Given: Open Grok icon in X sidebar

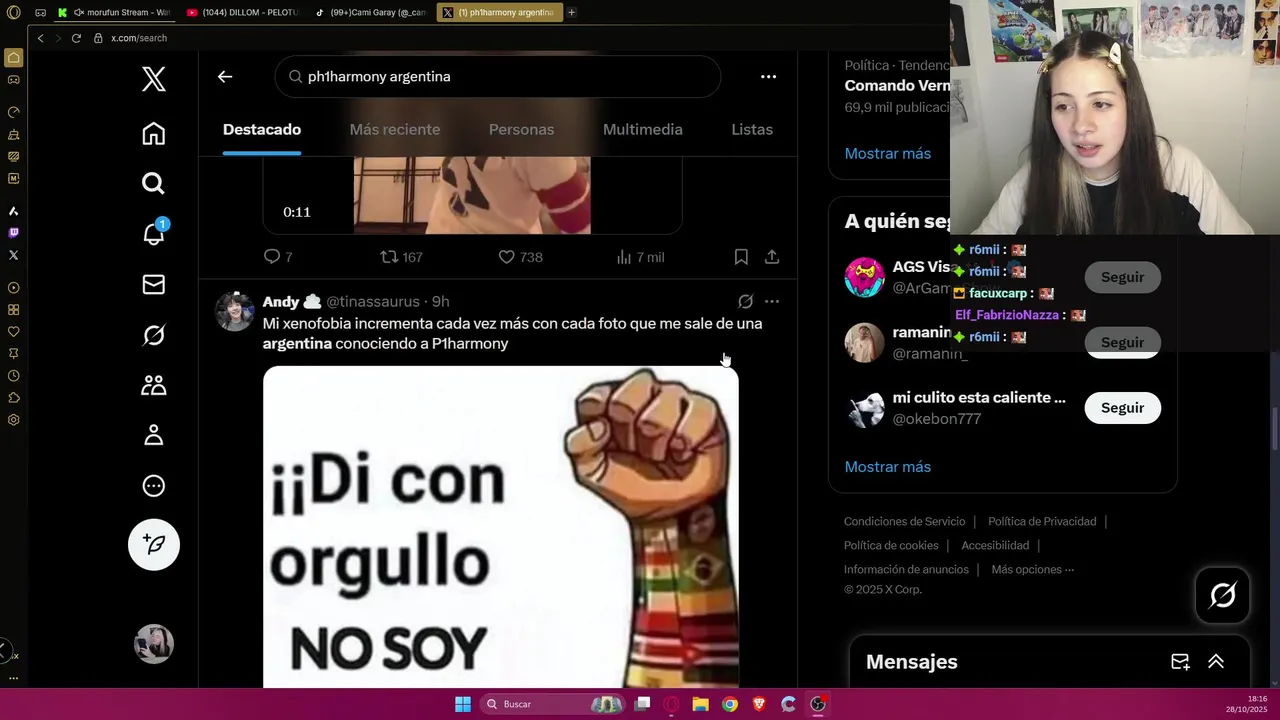Looking at the screenshot, I should pos(153,335).
